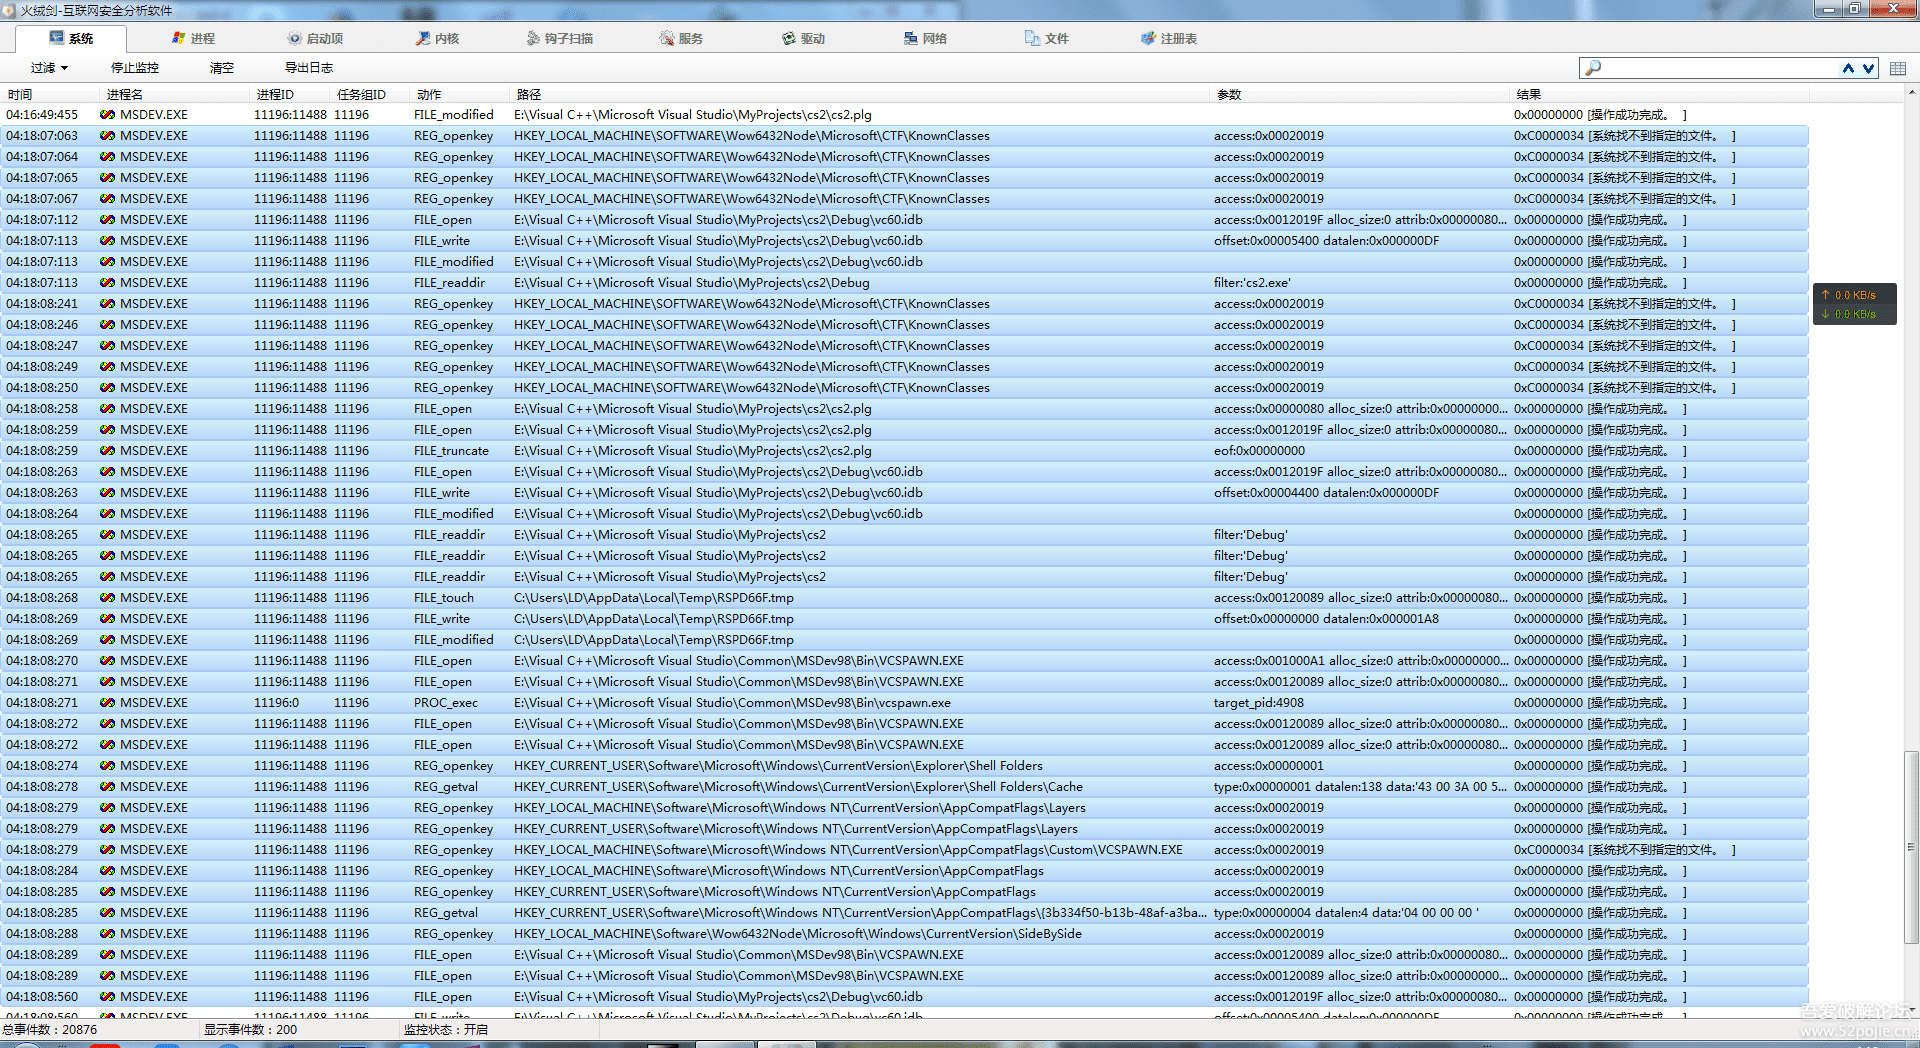Switch to the 启动项 startup items tab
This screenshot has width=1920, height=1048.
pyautogui.click(x=316, y=38)
